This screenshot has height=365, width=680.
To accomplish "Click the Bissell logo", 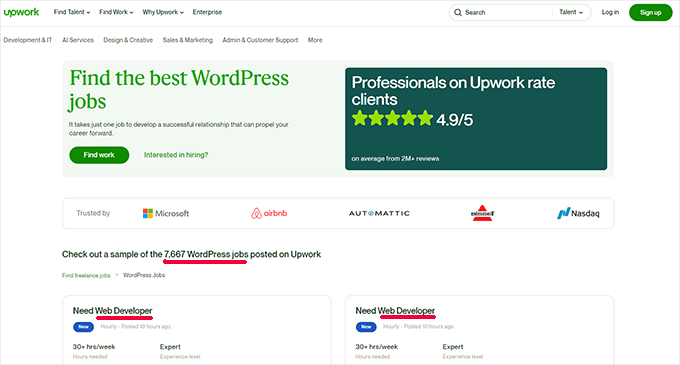I will [x=483, y=213].
